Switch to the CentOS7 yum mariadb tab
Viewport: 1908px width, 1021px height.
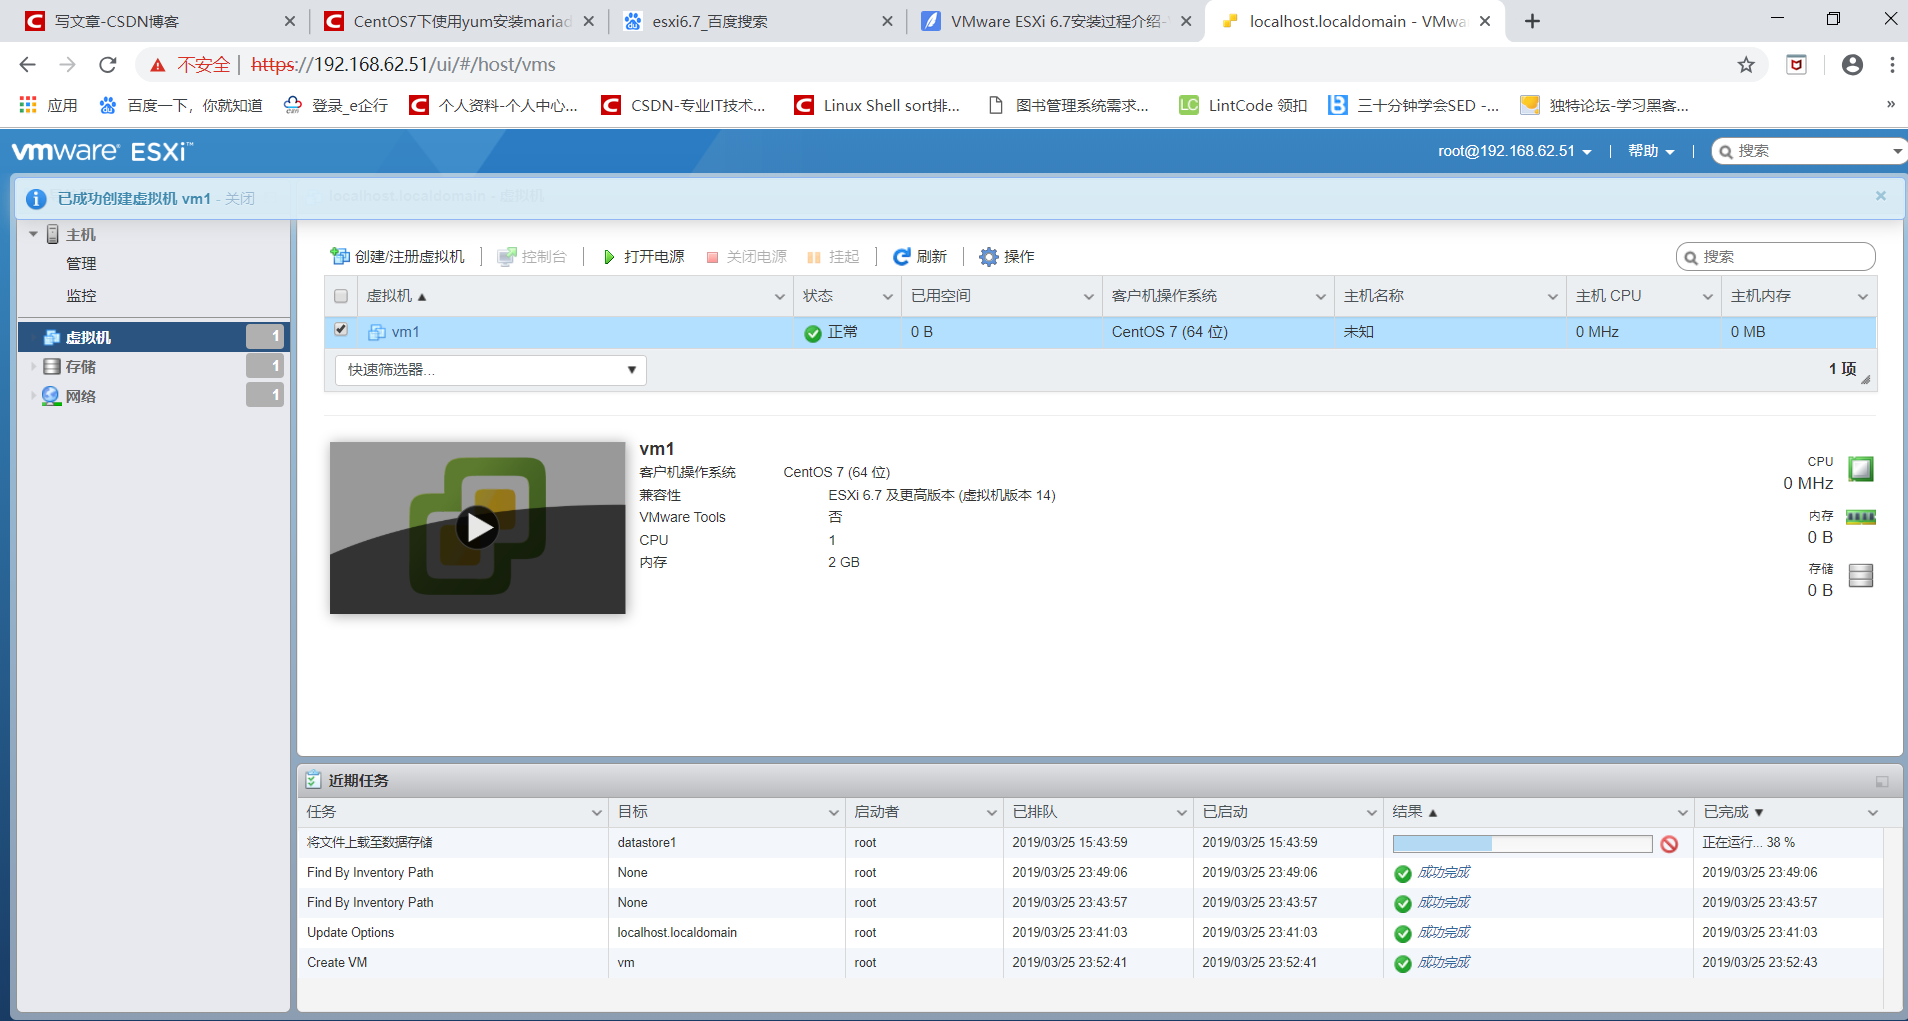pyautogui.click(x=459, y=21)
